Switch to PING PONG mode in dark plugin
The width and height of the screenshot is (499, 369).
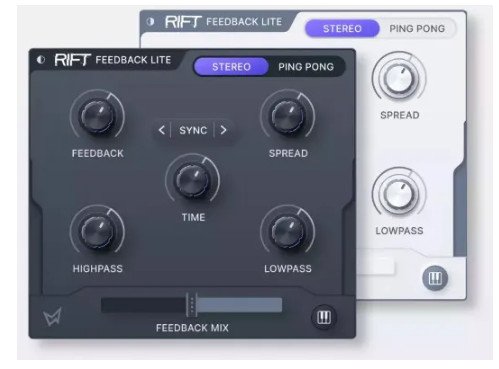pos(306,67)
